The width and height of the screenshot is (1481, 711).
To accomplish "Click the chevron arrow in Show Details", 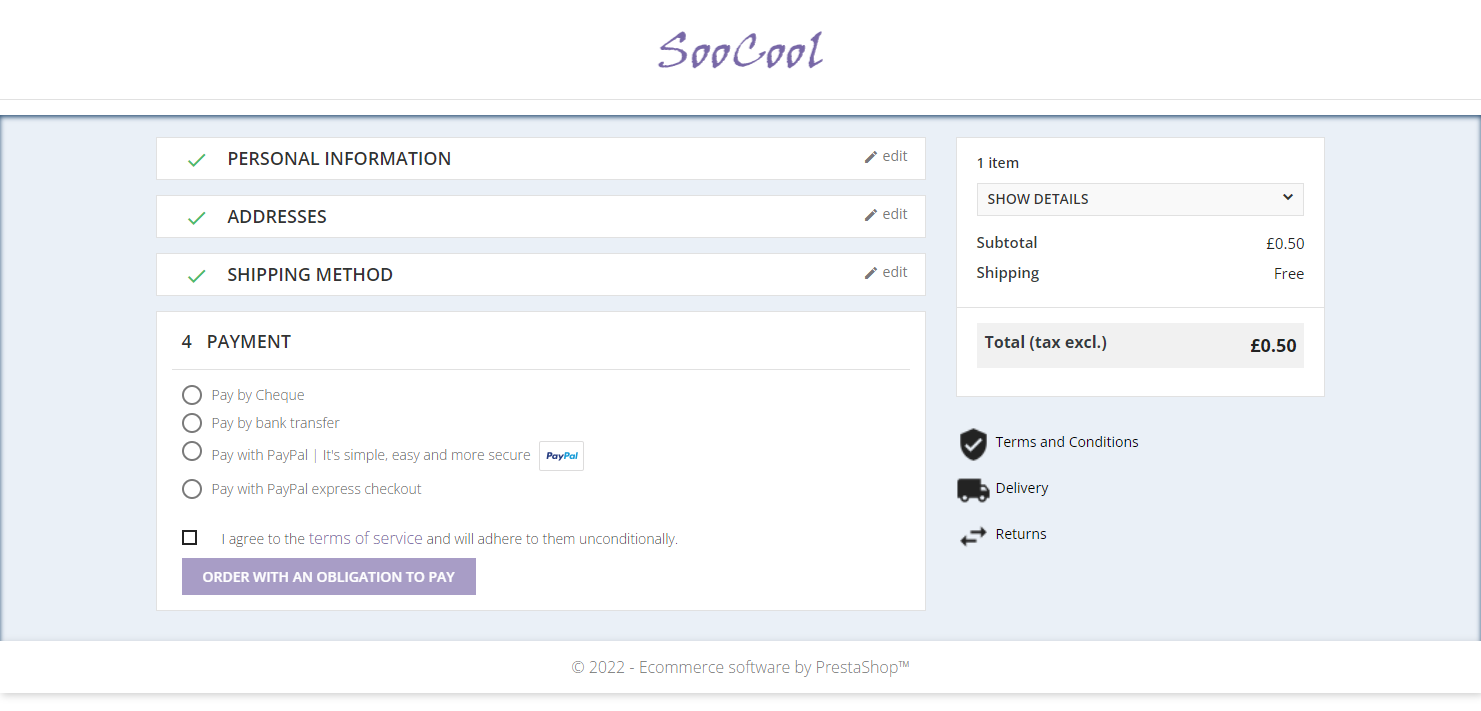I will 1288,197.
